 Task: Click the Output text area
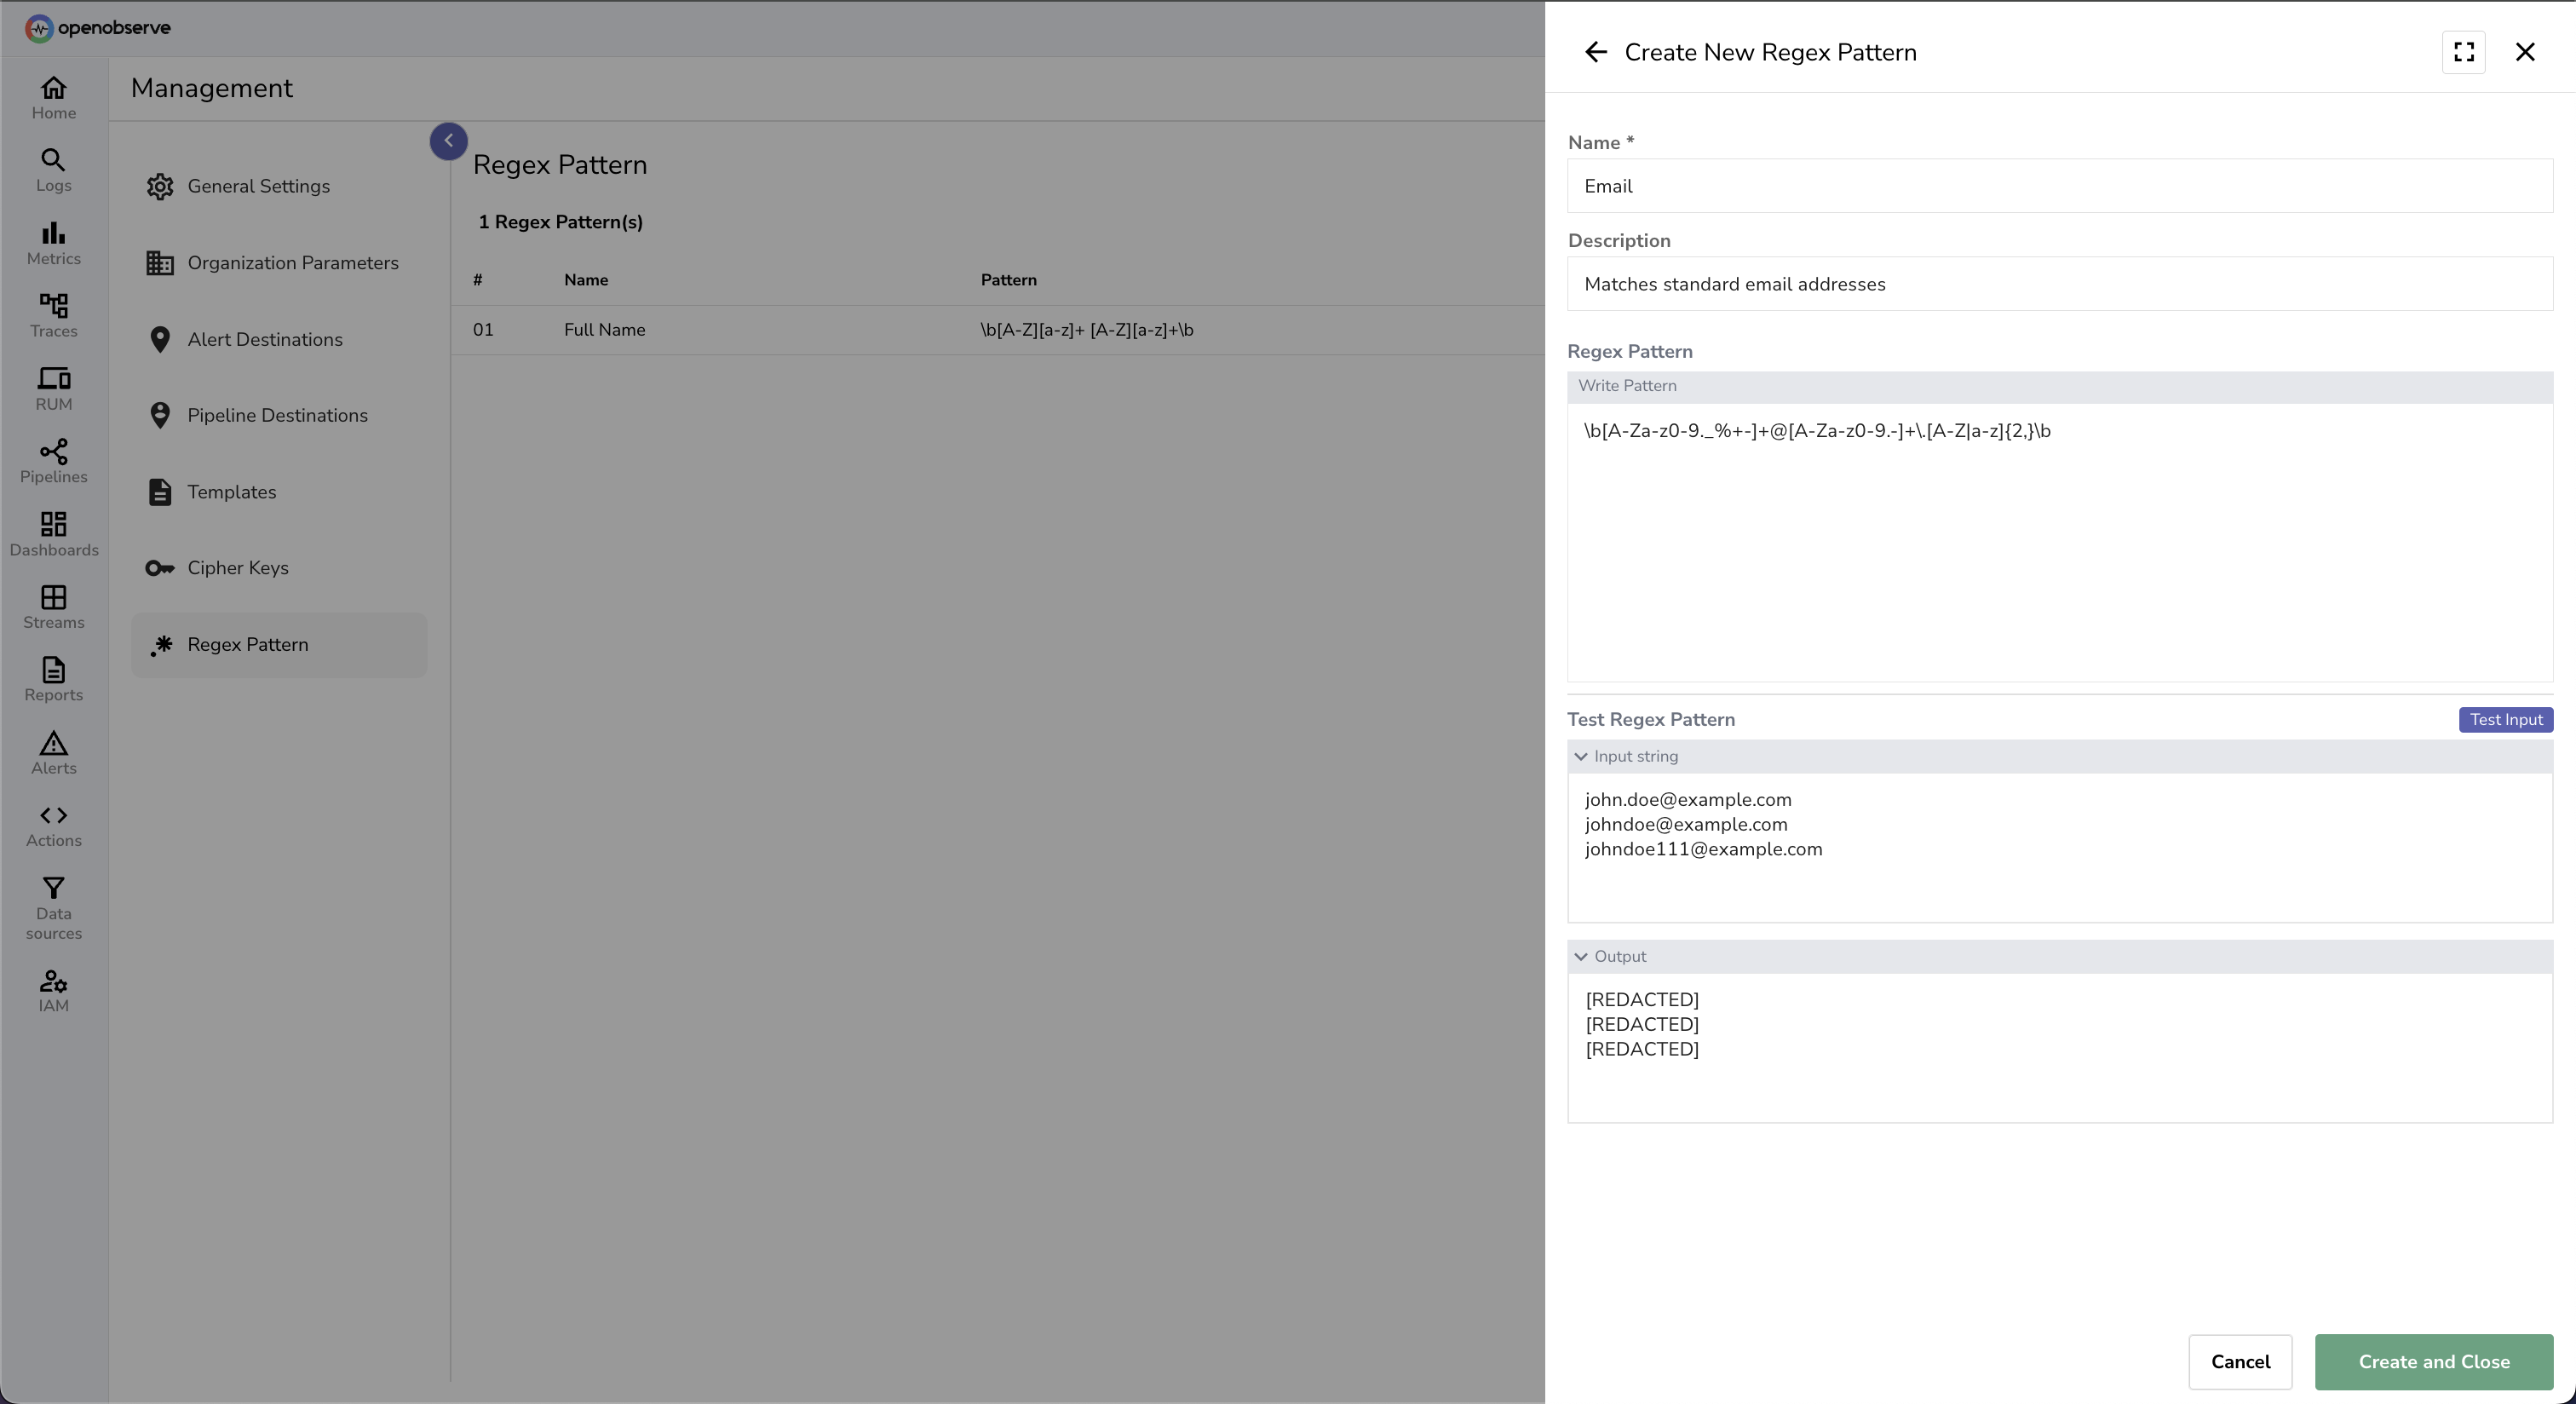click(x=2060, y=1047)
